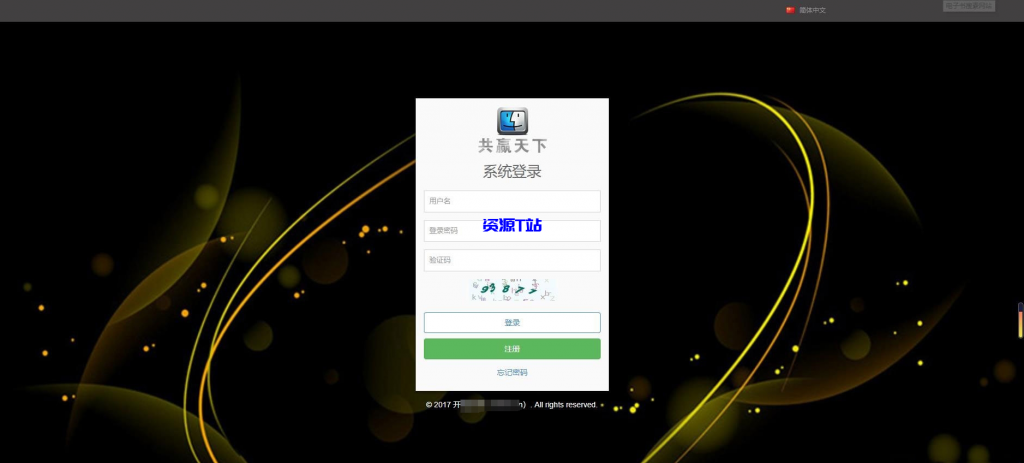This screenshot has height=463, width=1024.
Task: Click the orange scrollbar indicator on the right edge
Action: (1021, 321)
